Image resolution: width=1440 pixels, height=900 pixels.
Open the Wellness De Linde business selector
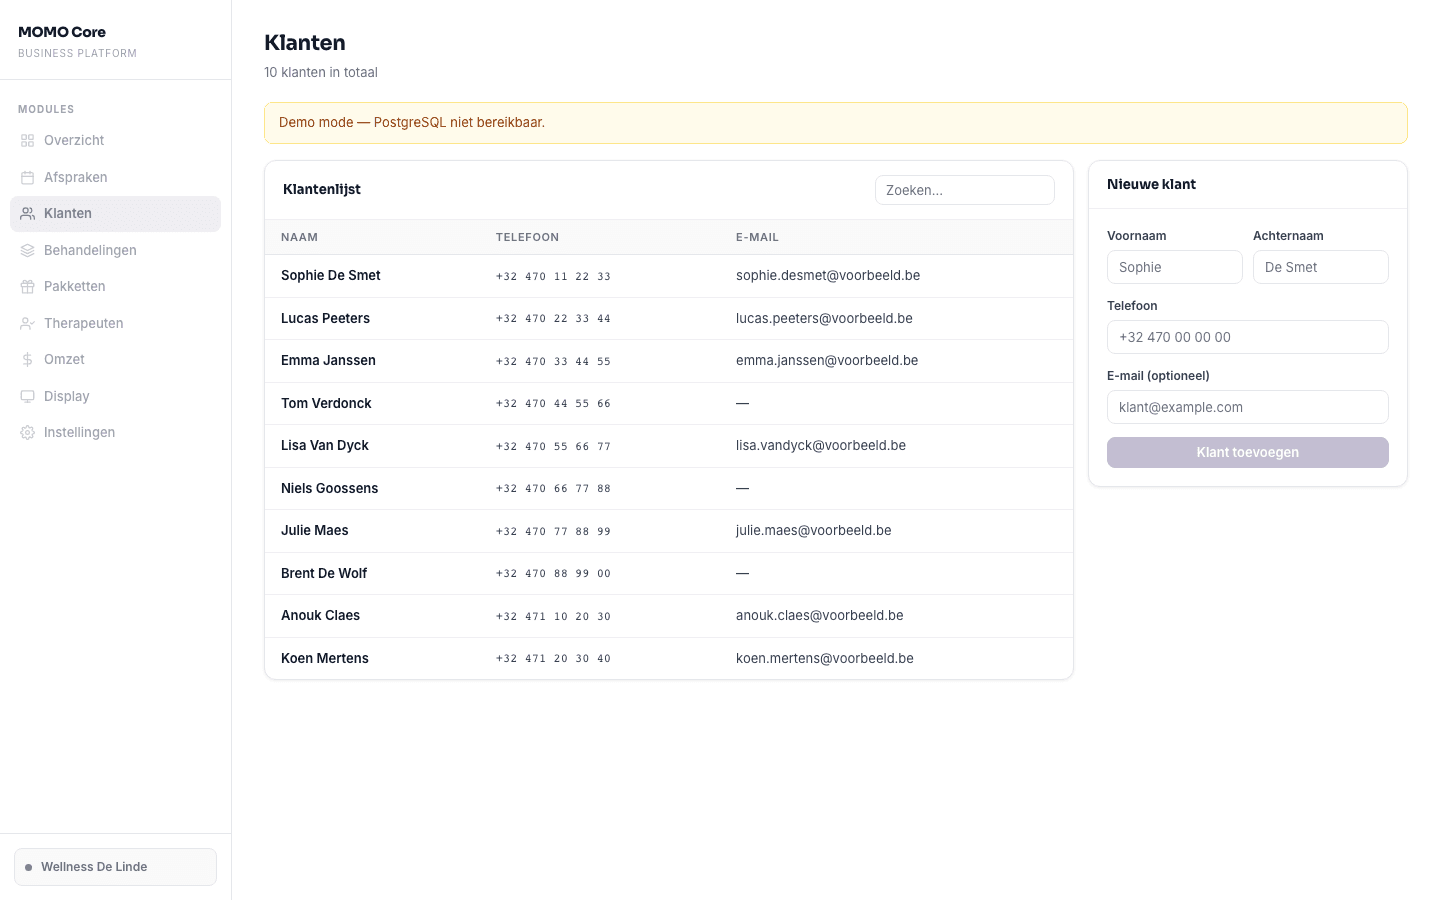tap(115, 867)
